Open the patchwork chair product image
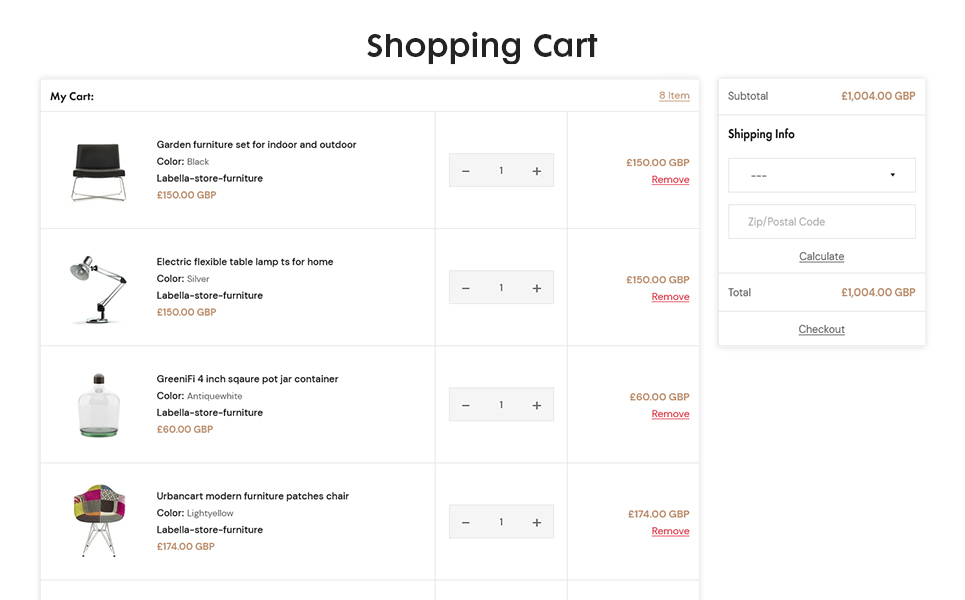The height and width of the screenshot is (600, 965). click(99, 521)
